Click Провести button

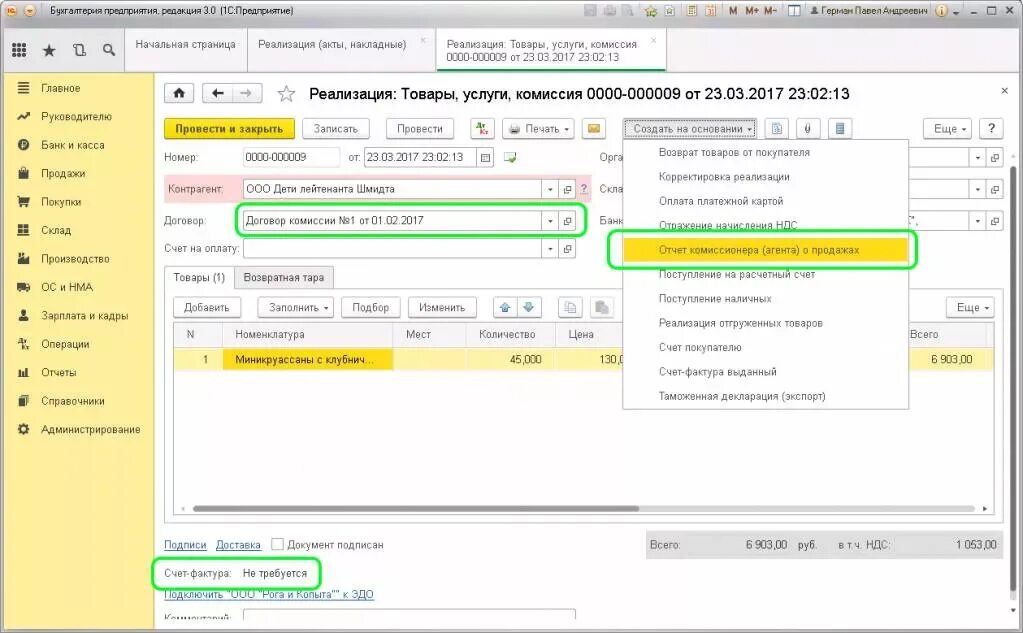point(420,129)
